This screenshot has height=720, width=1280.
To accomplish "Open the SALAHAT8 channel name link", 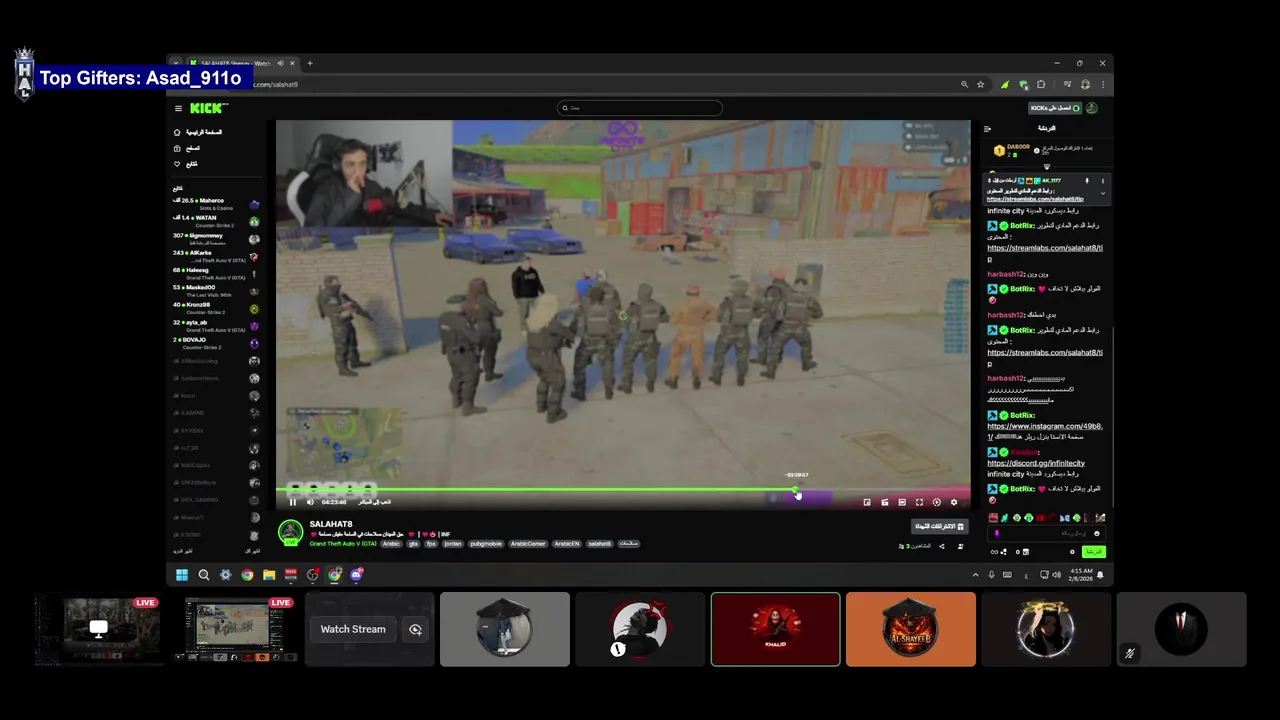I will coord(331,524).
